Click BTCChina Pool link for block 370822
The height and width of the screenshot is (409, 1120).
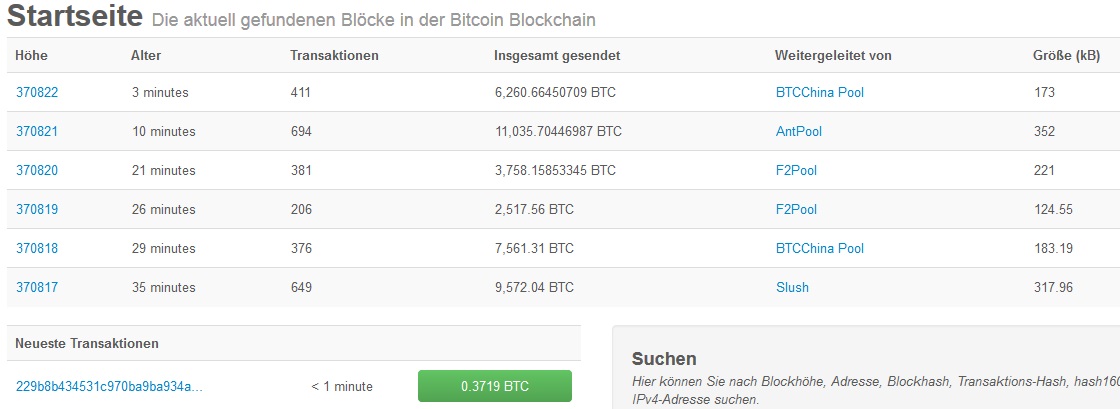pyautogui.click(x=819, y=92)
